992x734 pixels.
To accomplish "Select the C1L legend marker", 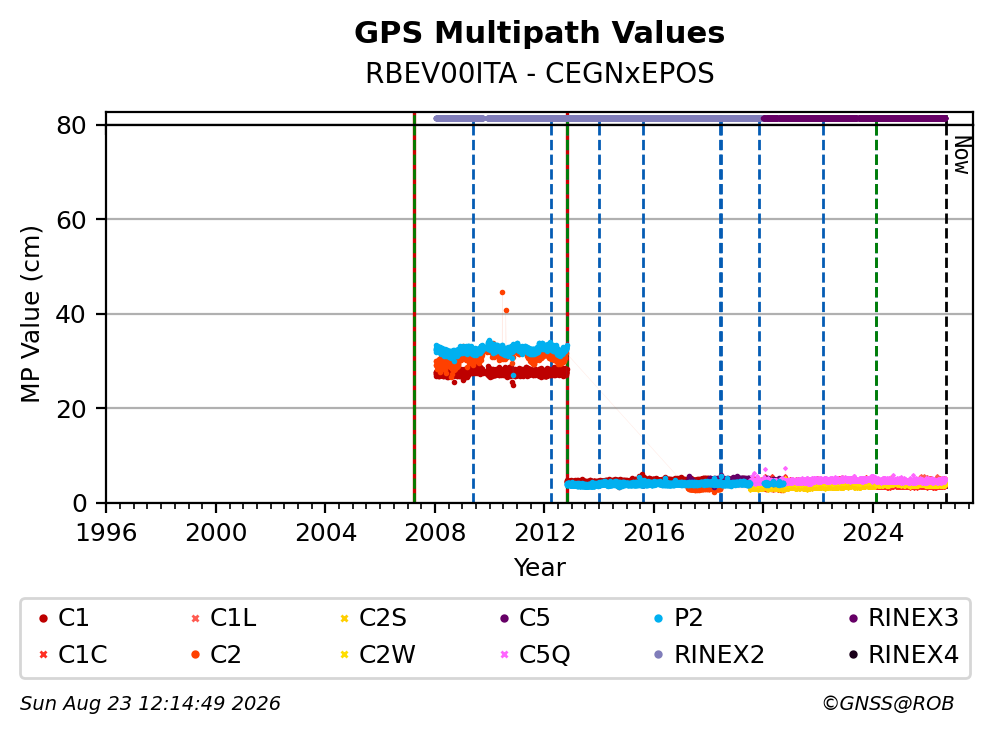I will (195, 618).
